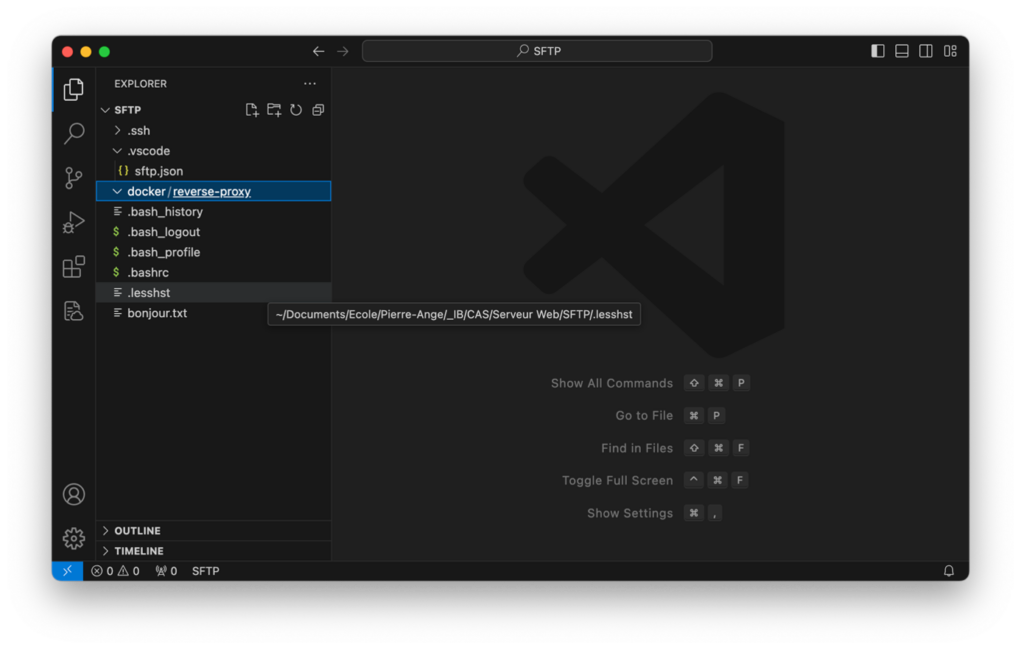1024x653 pixels.
Task: Click the docker path segment
Action: [146, 191]
